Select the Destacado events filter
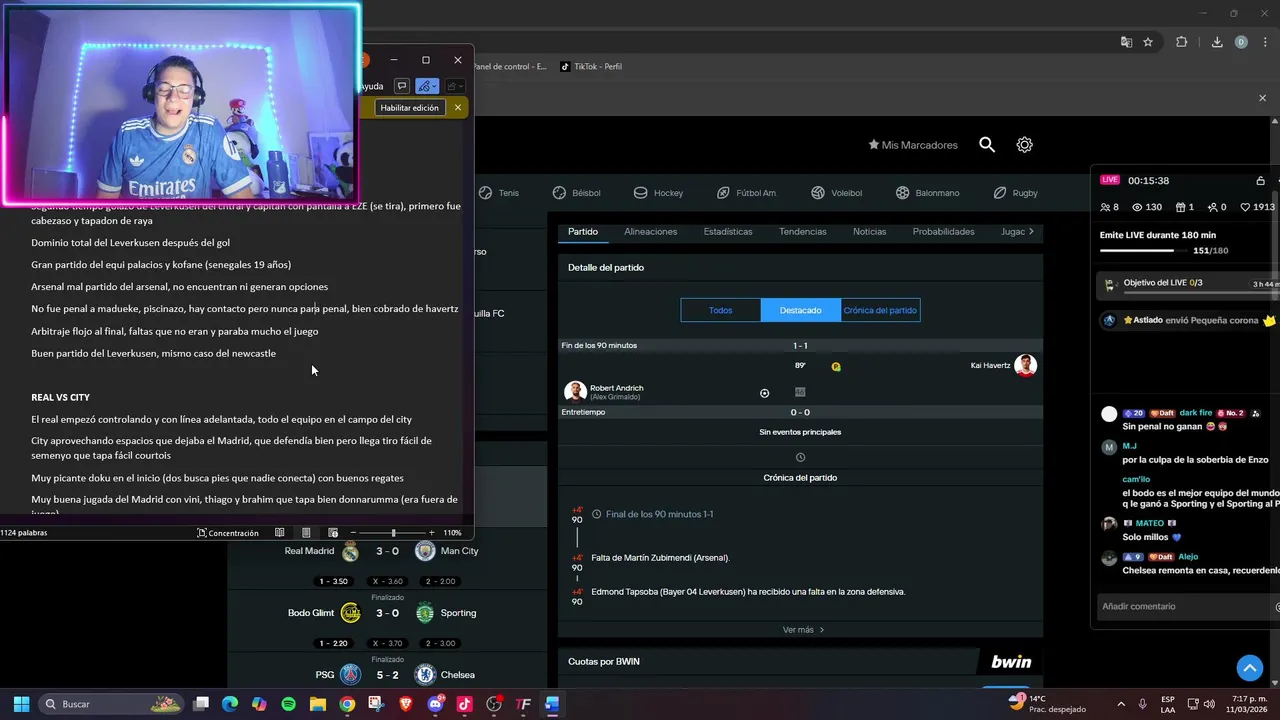The width and height of the screenshot is (1280, 720). (801, 310)
